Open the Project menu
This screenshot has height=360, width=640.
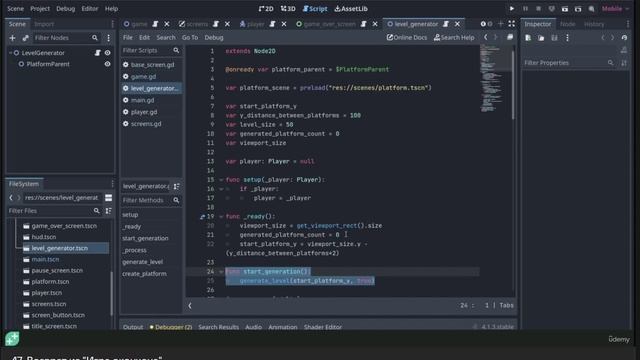40,9
